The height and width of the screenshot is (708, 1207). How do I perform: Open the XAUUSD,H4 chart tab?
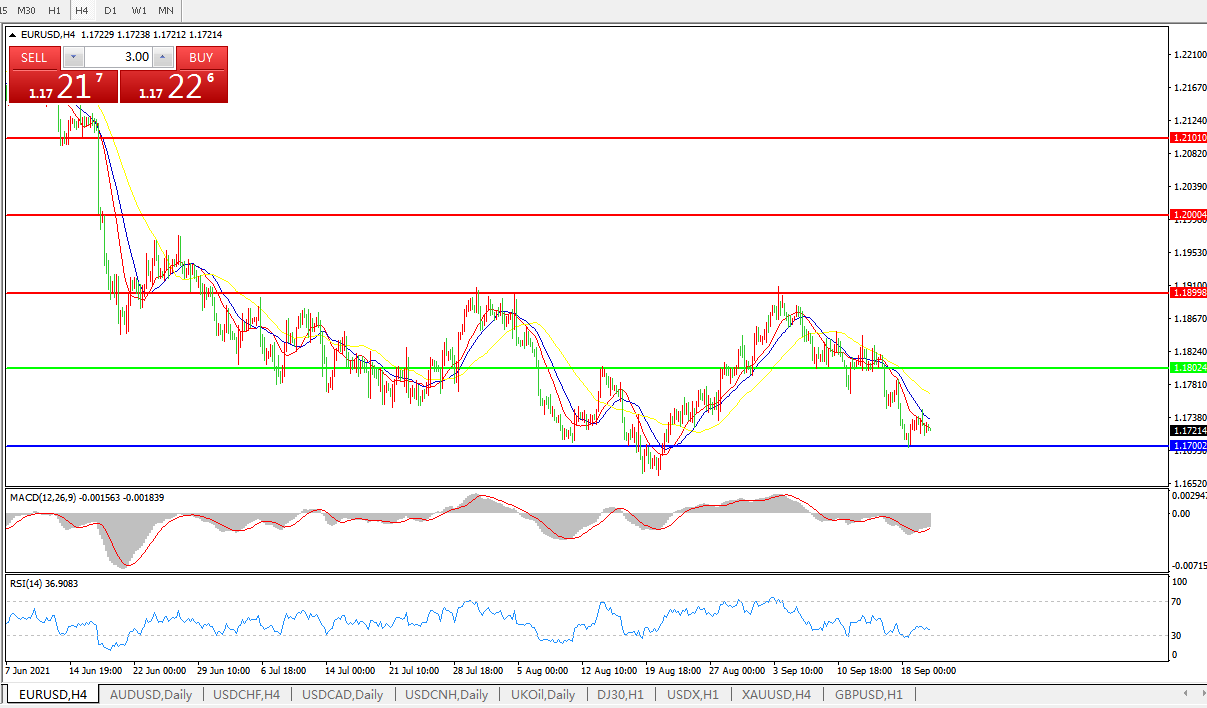coord(775,694)
